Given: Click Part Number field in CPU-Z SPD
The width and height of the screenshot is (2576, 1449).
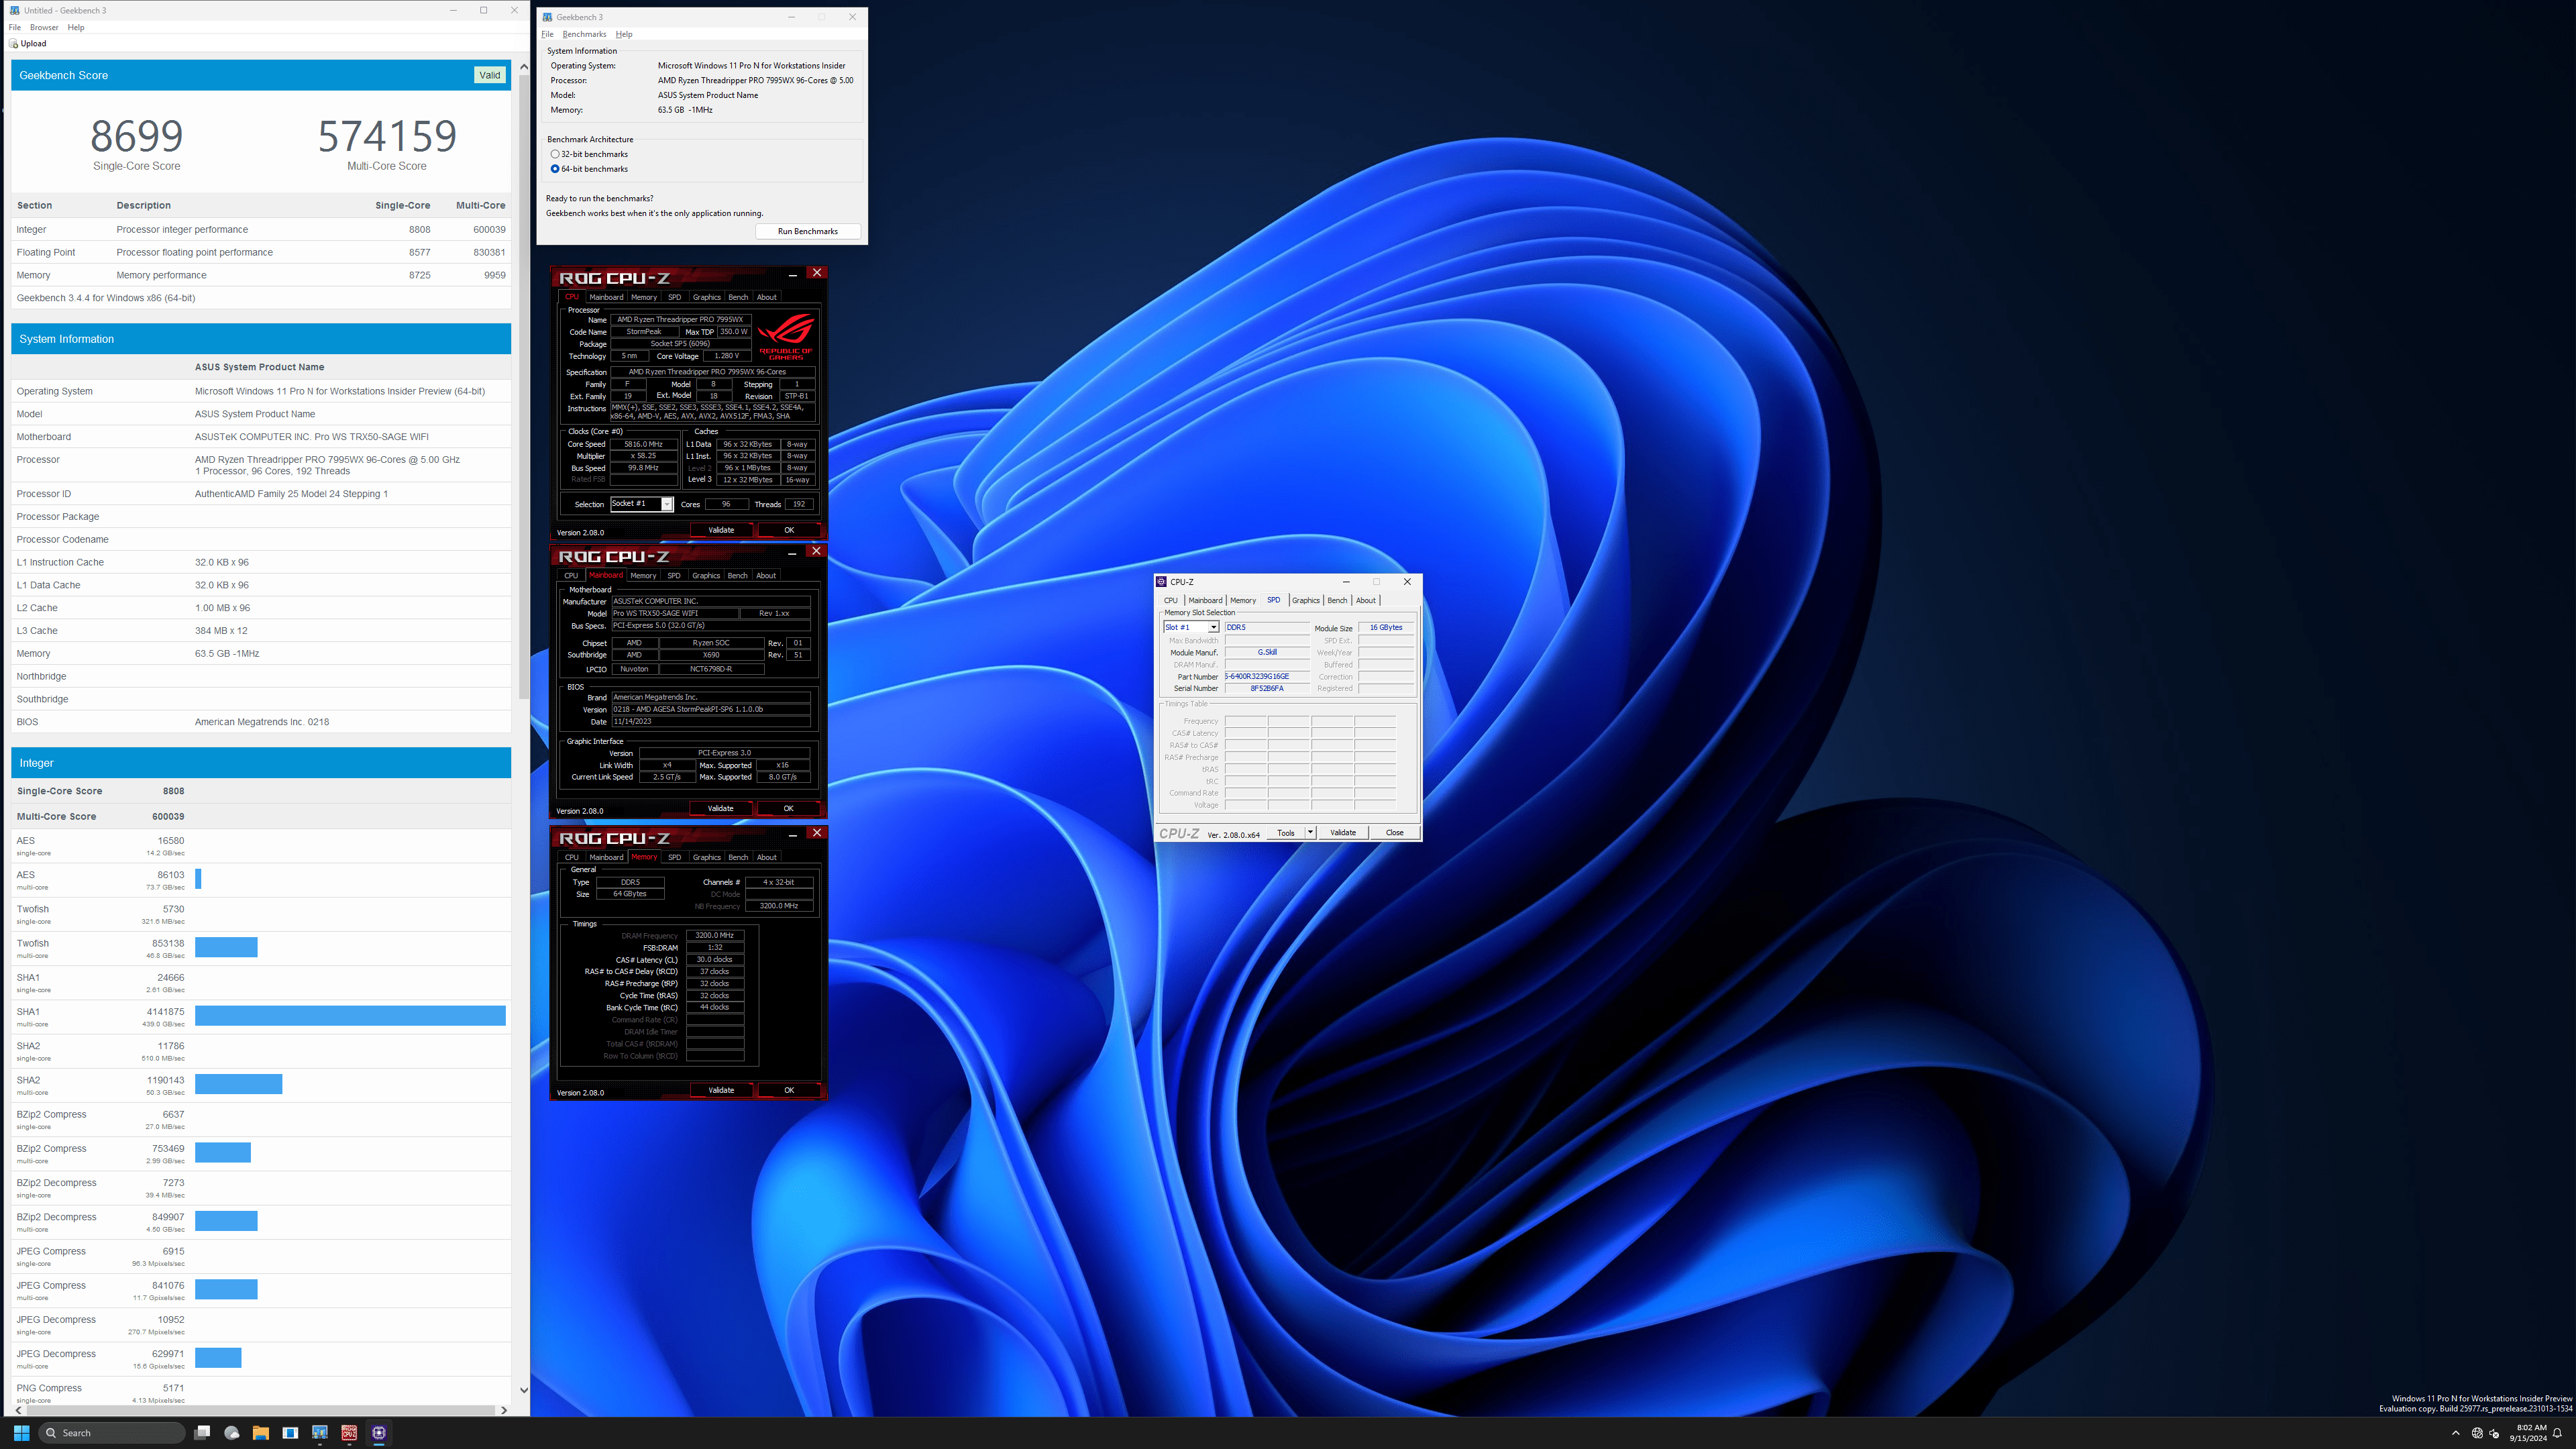Looking at the screenshot, I should click(1267, 676).
